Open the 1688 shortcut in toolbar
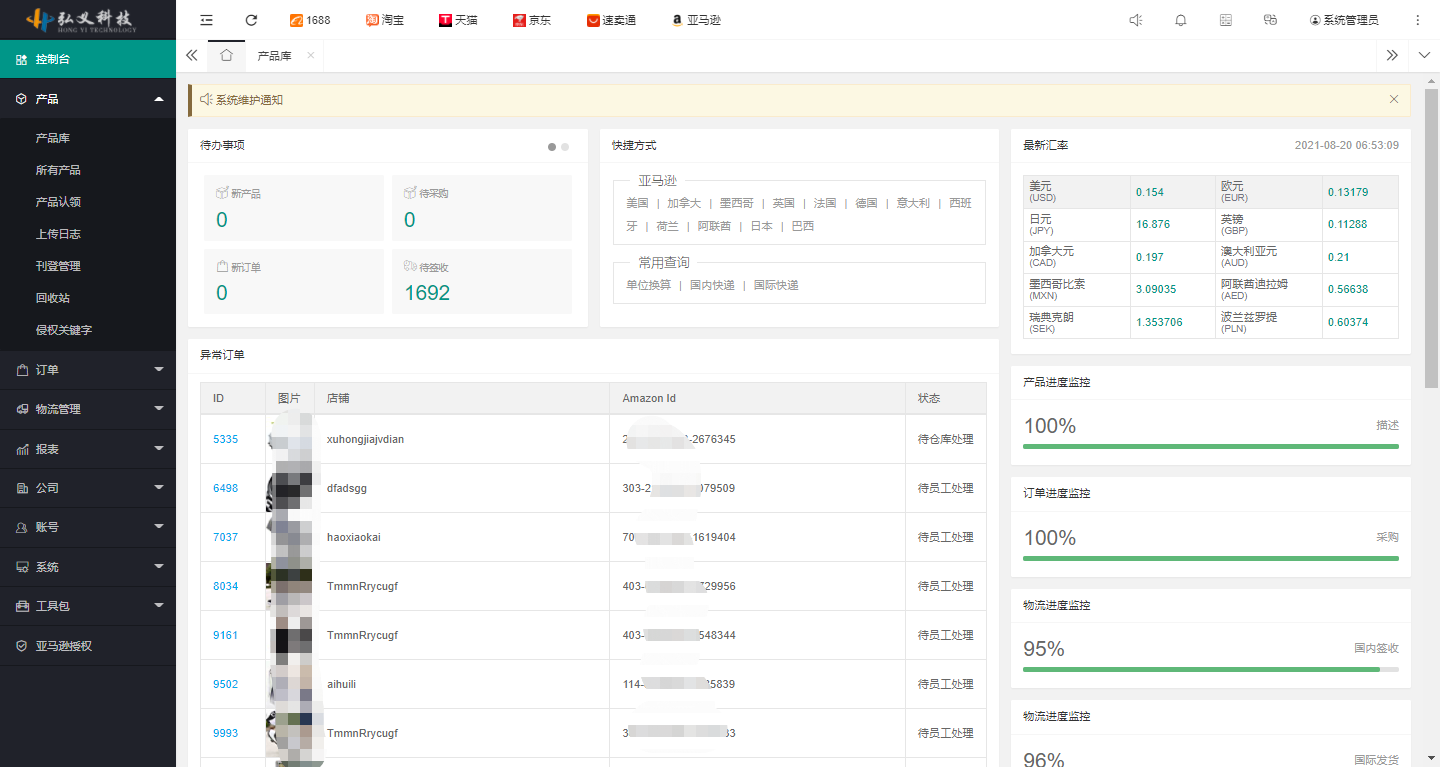The width and height of the screenshot is (1440, 767). click(310, 20)
